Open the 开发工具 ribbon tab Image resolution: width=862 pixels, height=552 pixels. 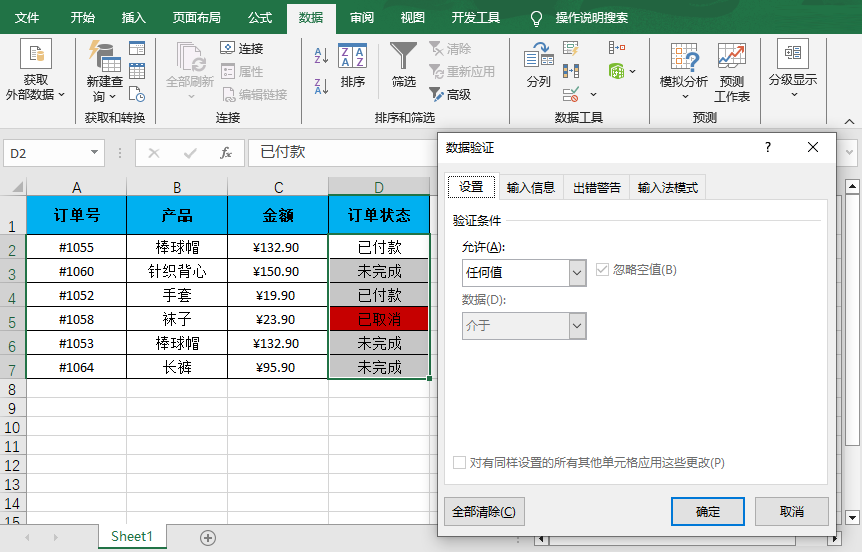(476, 18)
